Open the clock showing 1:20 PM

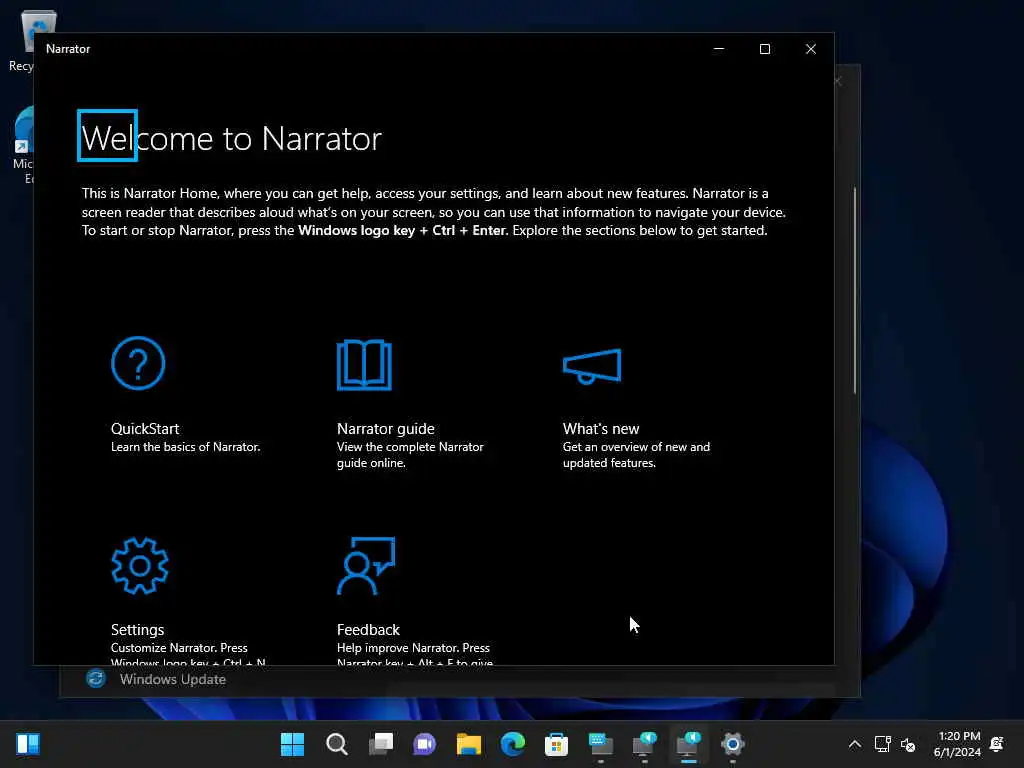tap(957, 744)
